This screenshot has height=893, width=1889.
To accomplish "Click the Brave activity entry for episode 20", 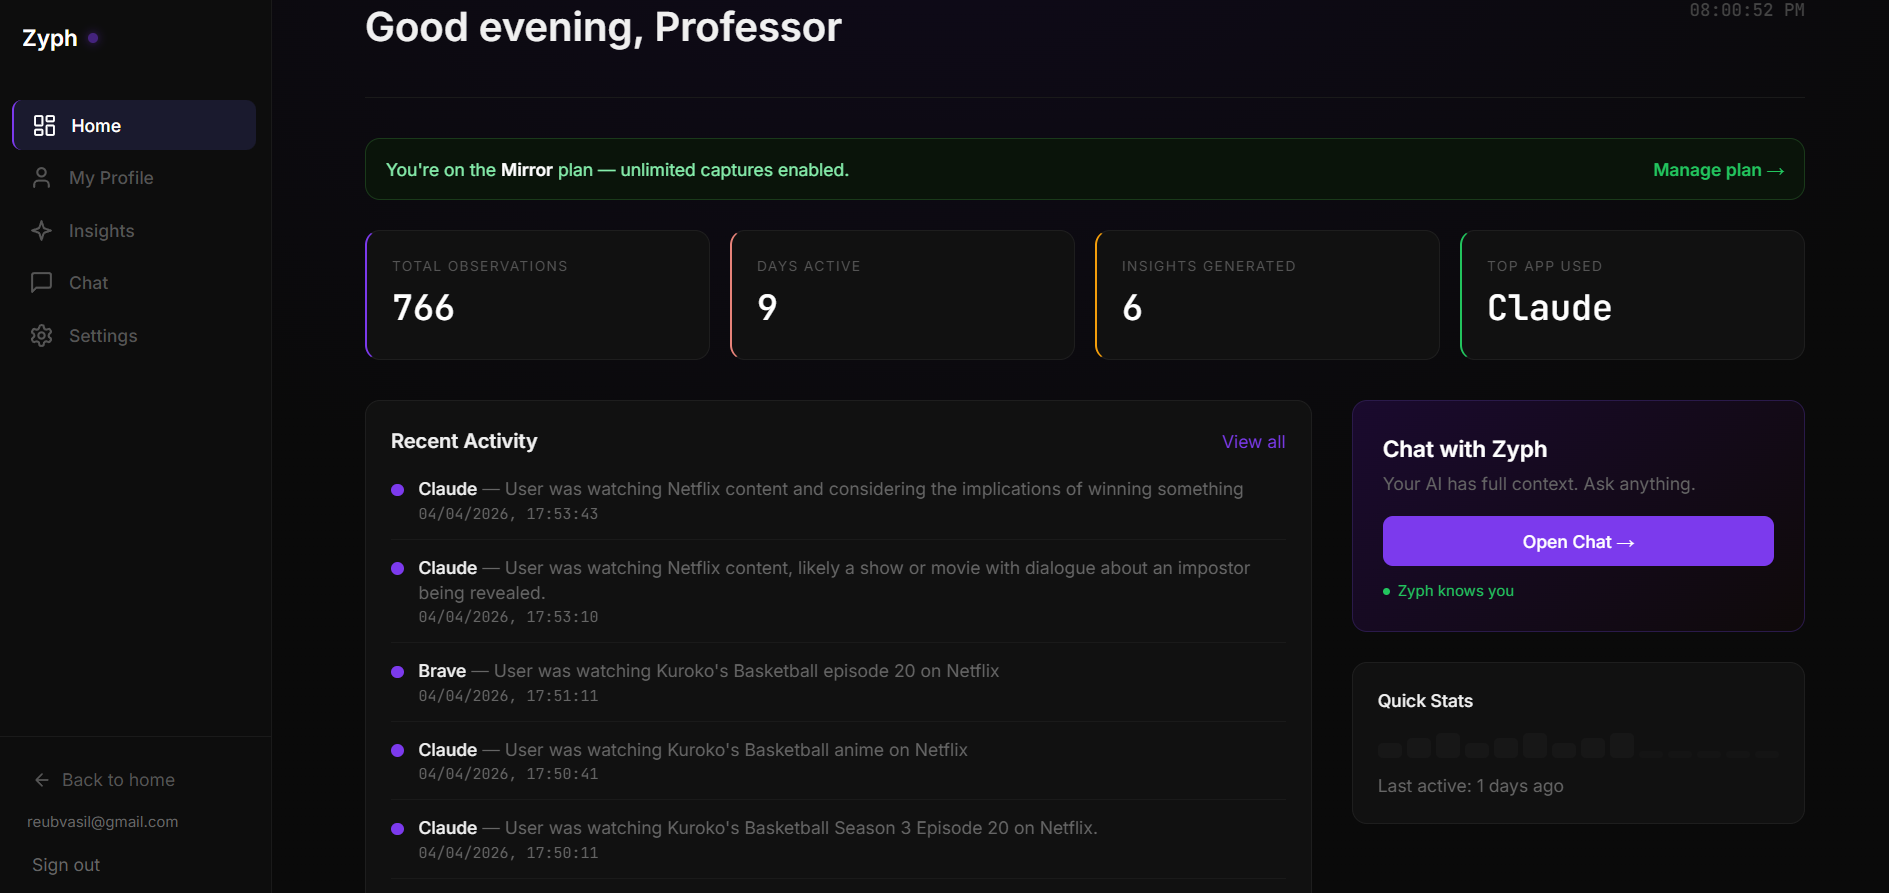I will (838, 682).
